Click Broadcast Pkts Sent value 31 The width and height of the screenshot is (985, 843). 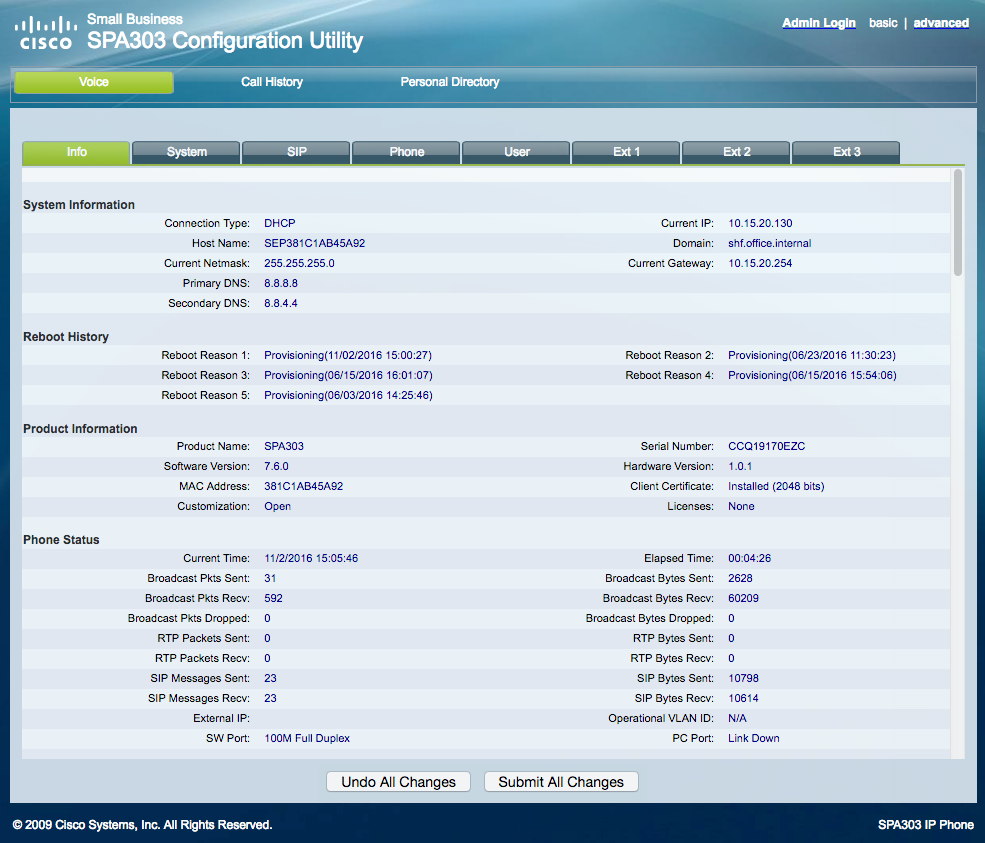coord(270,579)
